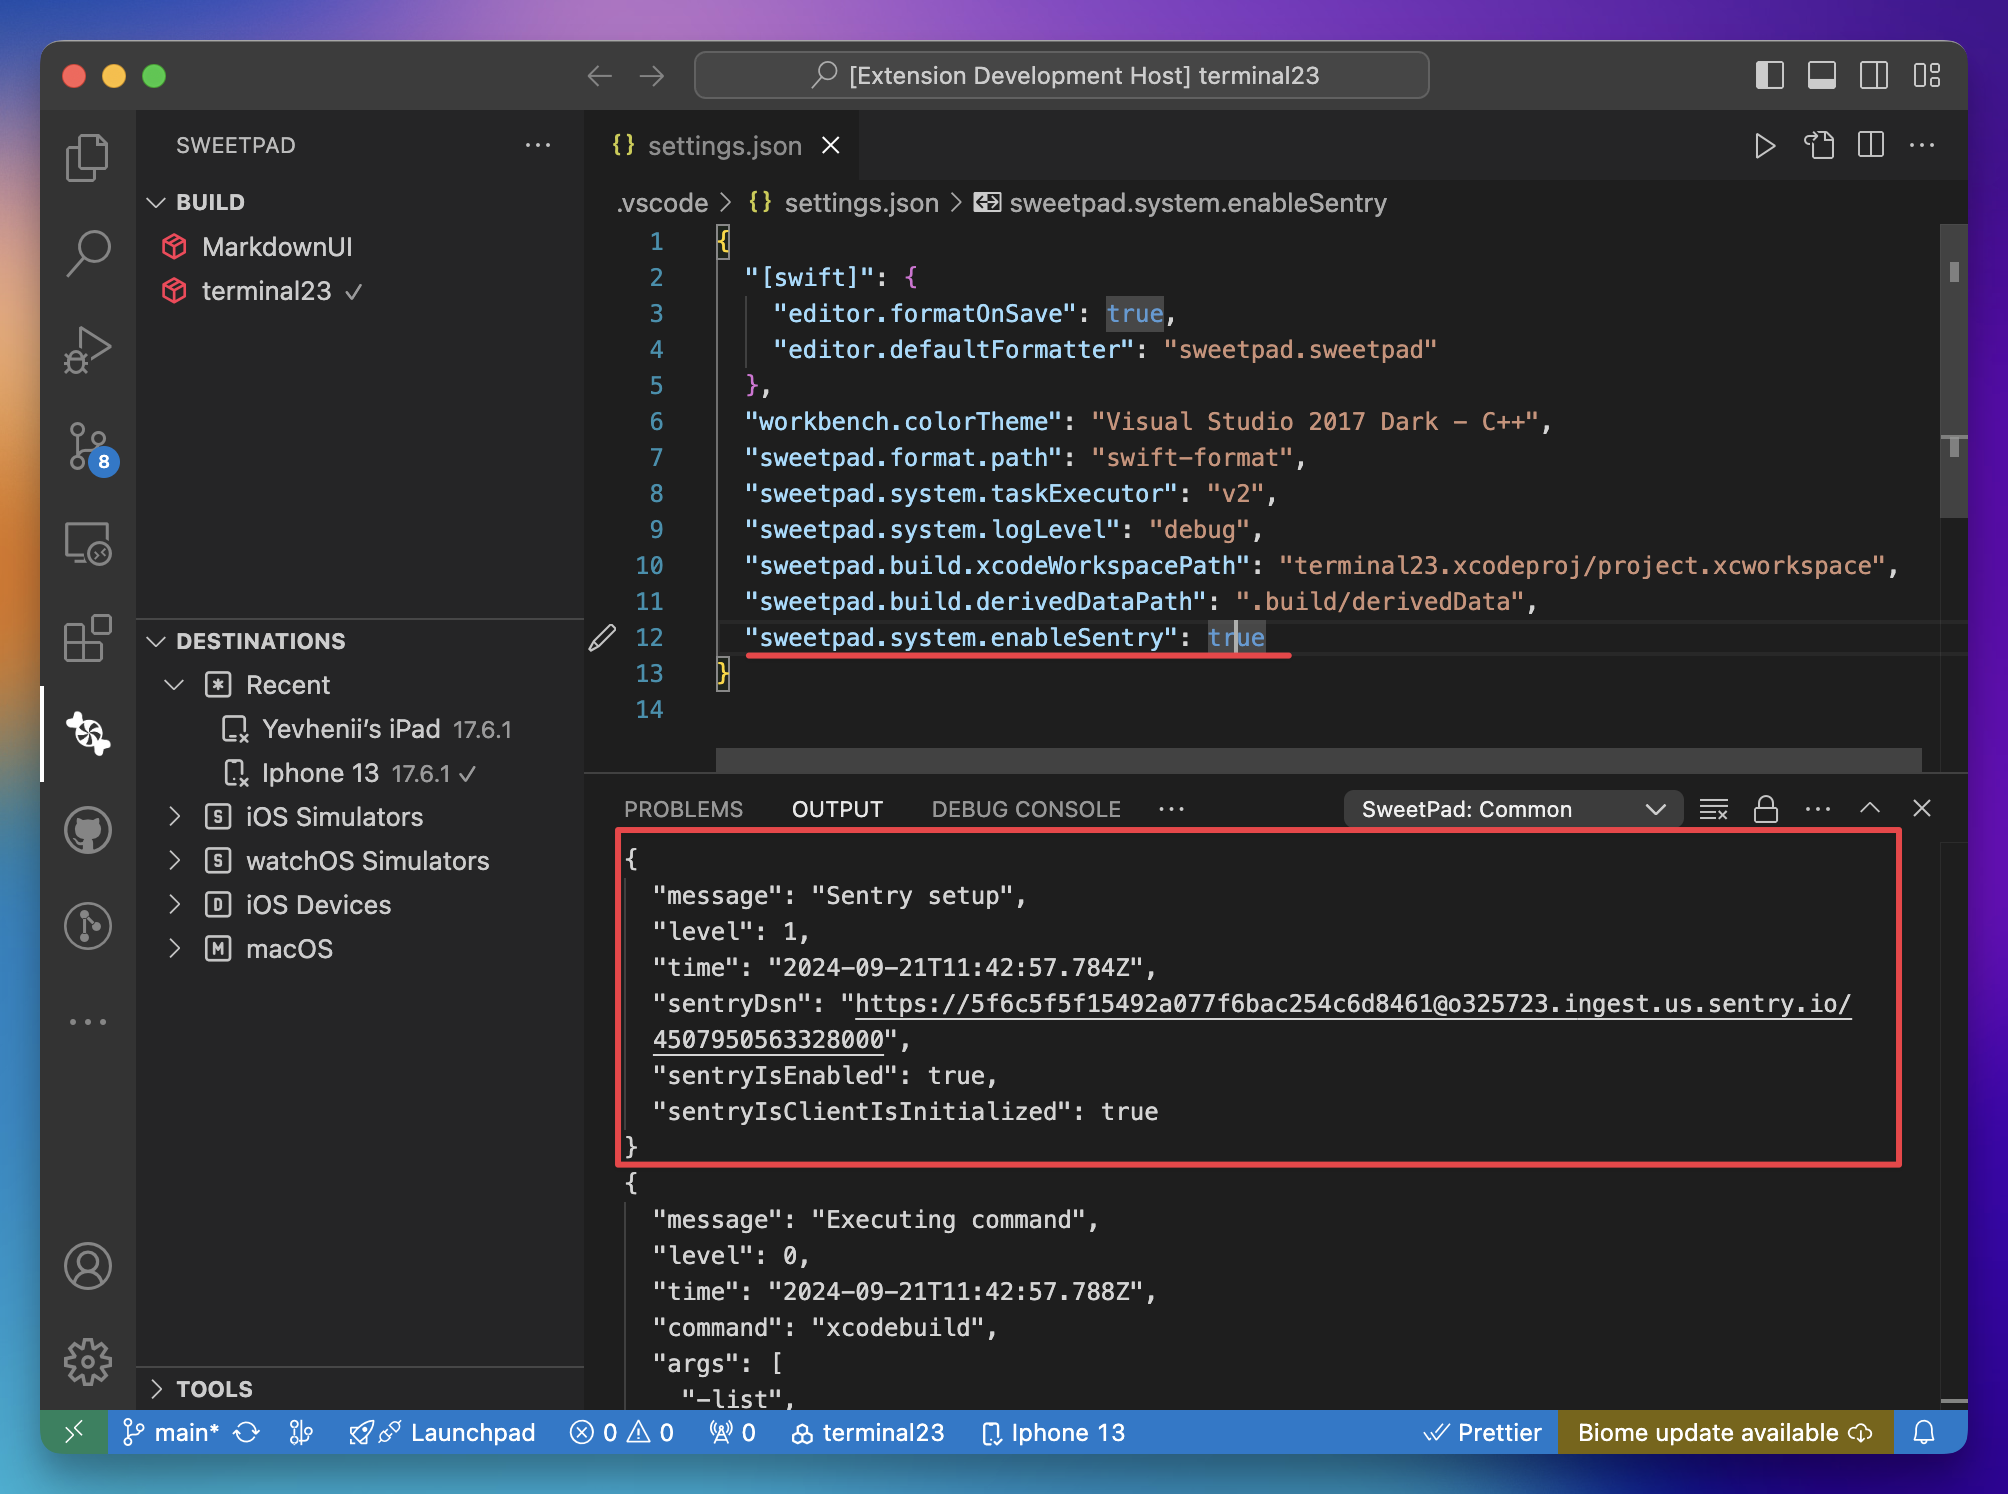
Task: Click the editor vertical scrollbar
Action: (x=1953, y=371)
